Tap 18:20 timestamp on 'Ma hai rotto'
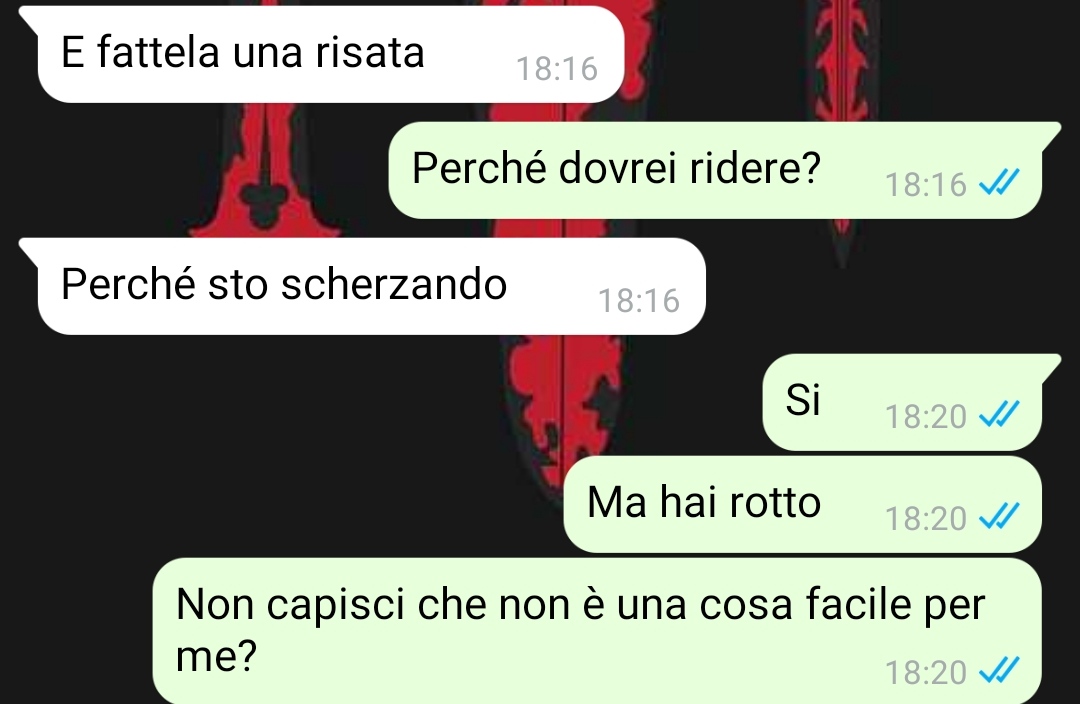 (926, 519)
